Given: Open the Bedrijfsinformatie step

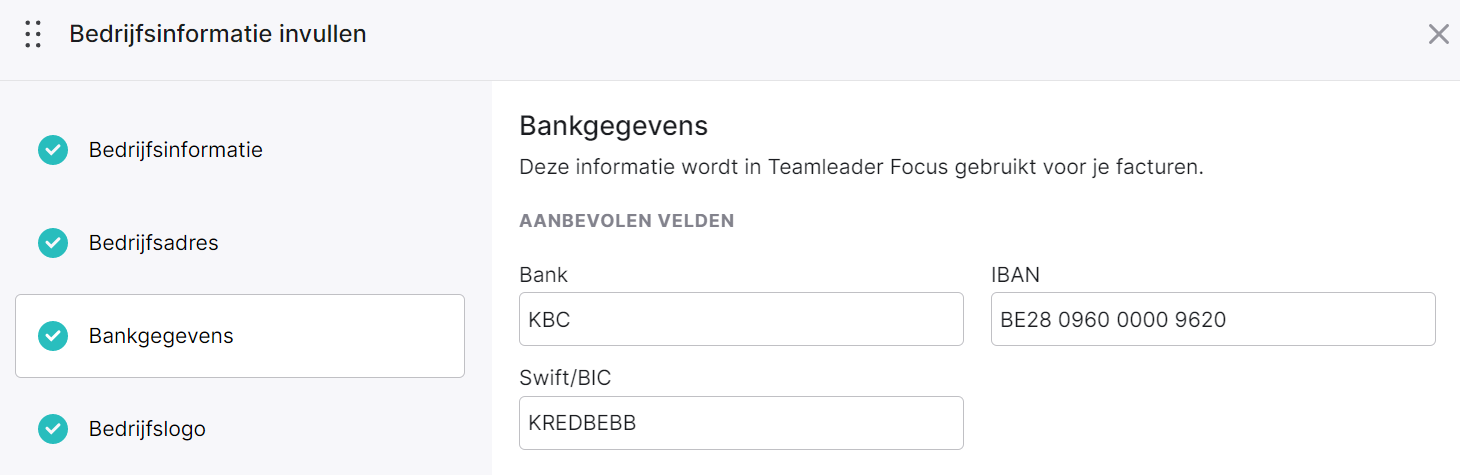Looking at the screenshot, I should [x=240, y=150].
